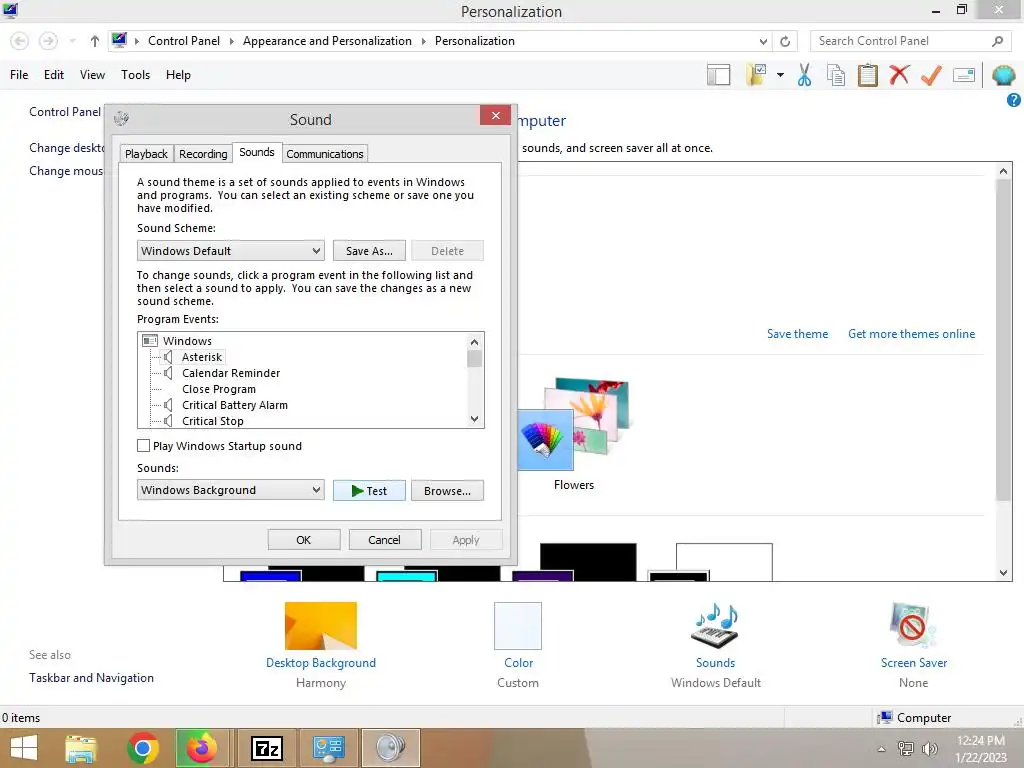Select Close Program in Program Events
The width and height of the screenshot is (1024, 768).
point(219,389)
